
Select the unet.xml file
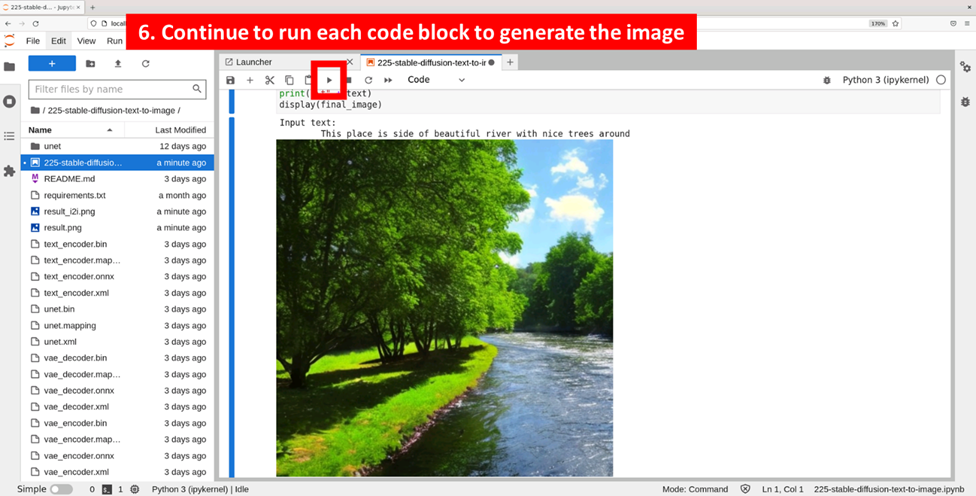[x=118, y=342]
